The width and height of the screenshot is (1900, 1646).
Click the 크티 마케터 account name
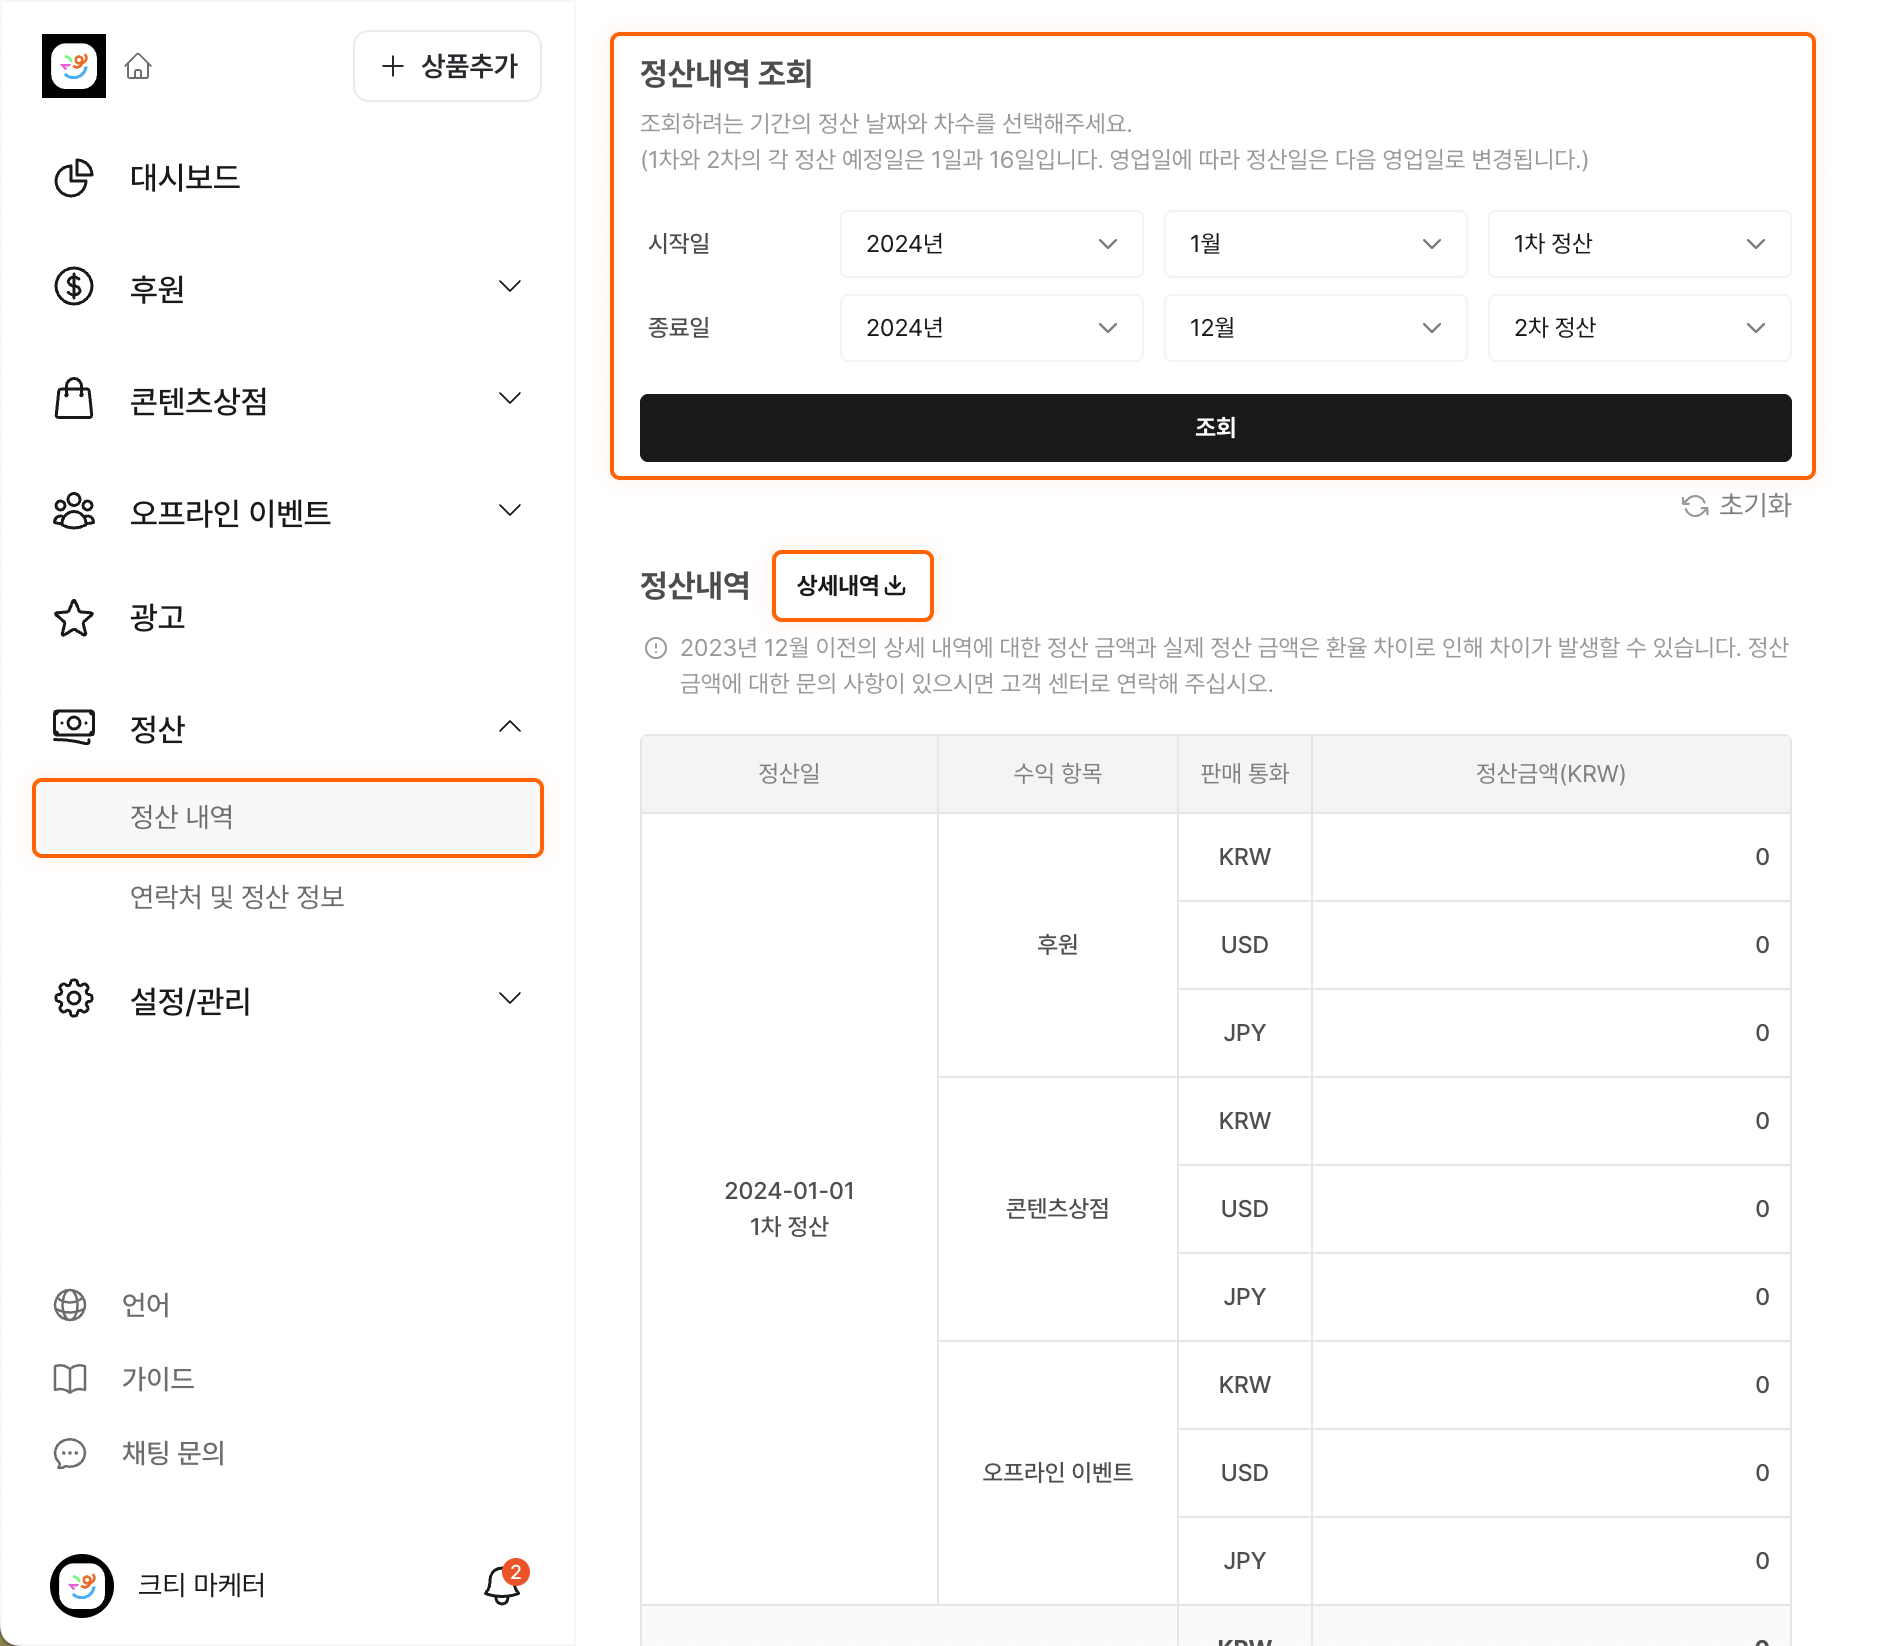[201, 1585]
